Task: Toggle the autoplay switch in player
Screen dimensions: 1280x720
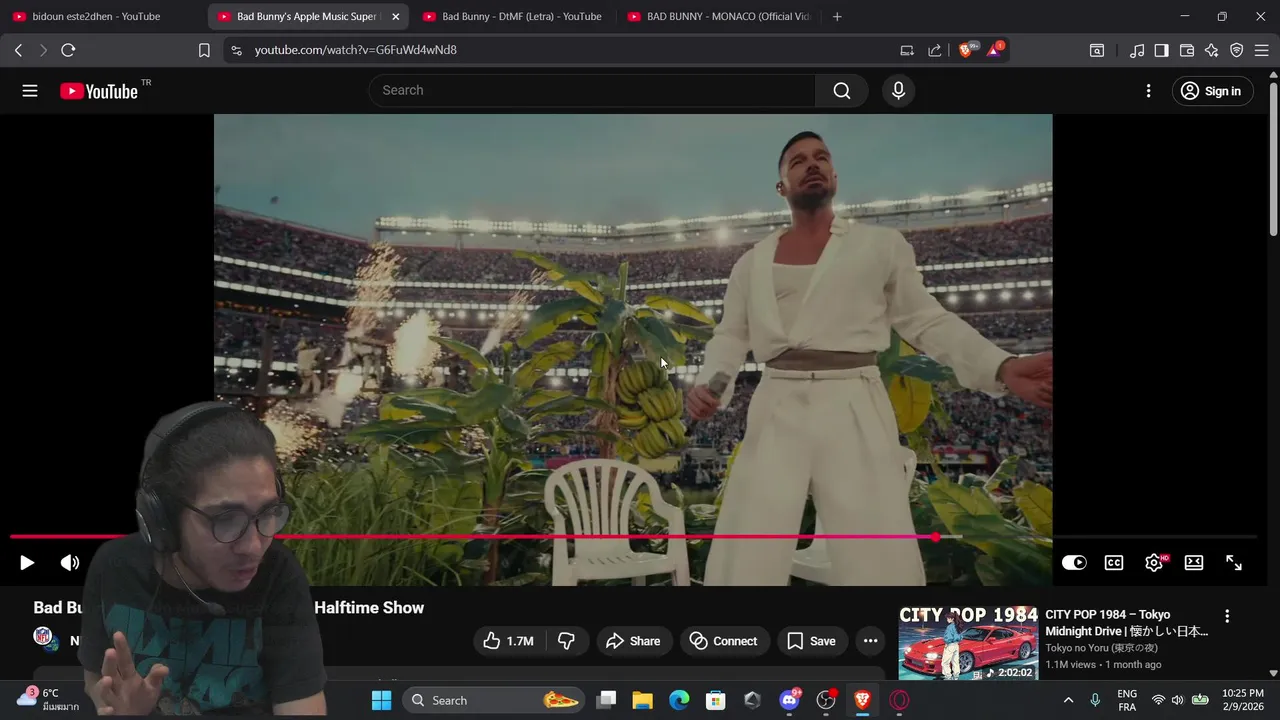Action: [x=1074, y=563]
